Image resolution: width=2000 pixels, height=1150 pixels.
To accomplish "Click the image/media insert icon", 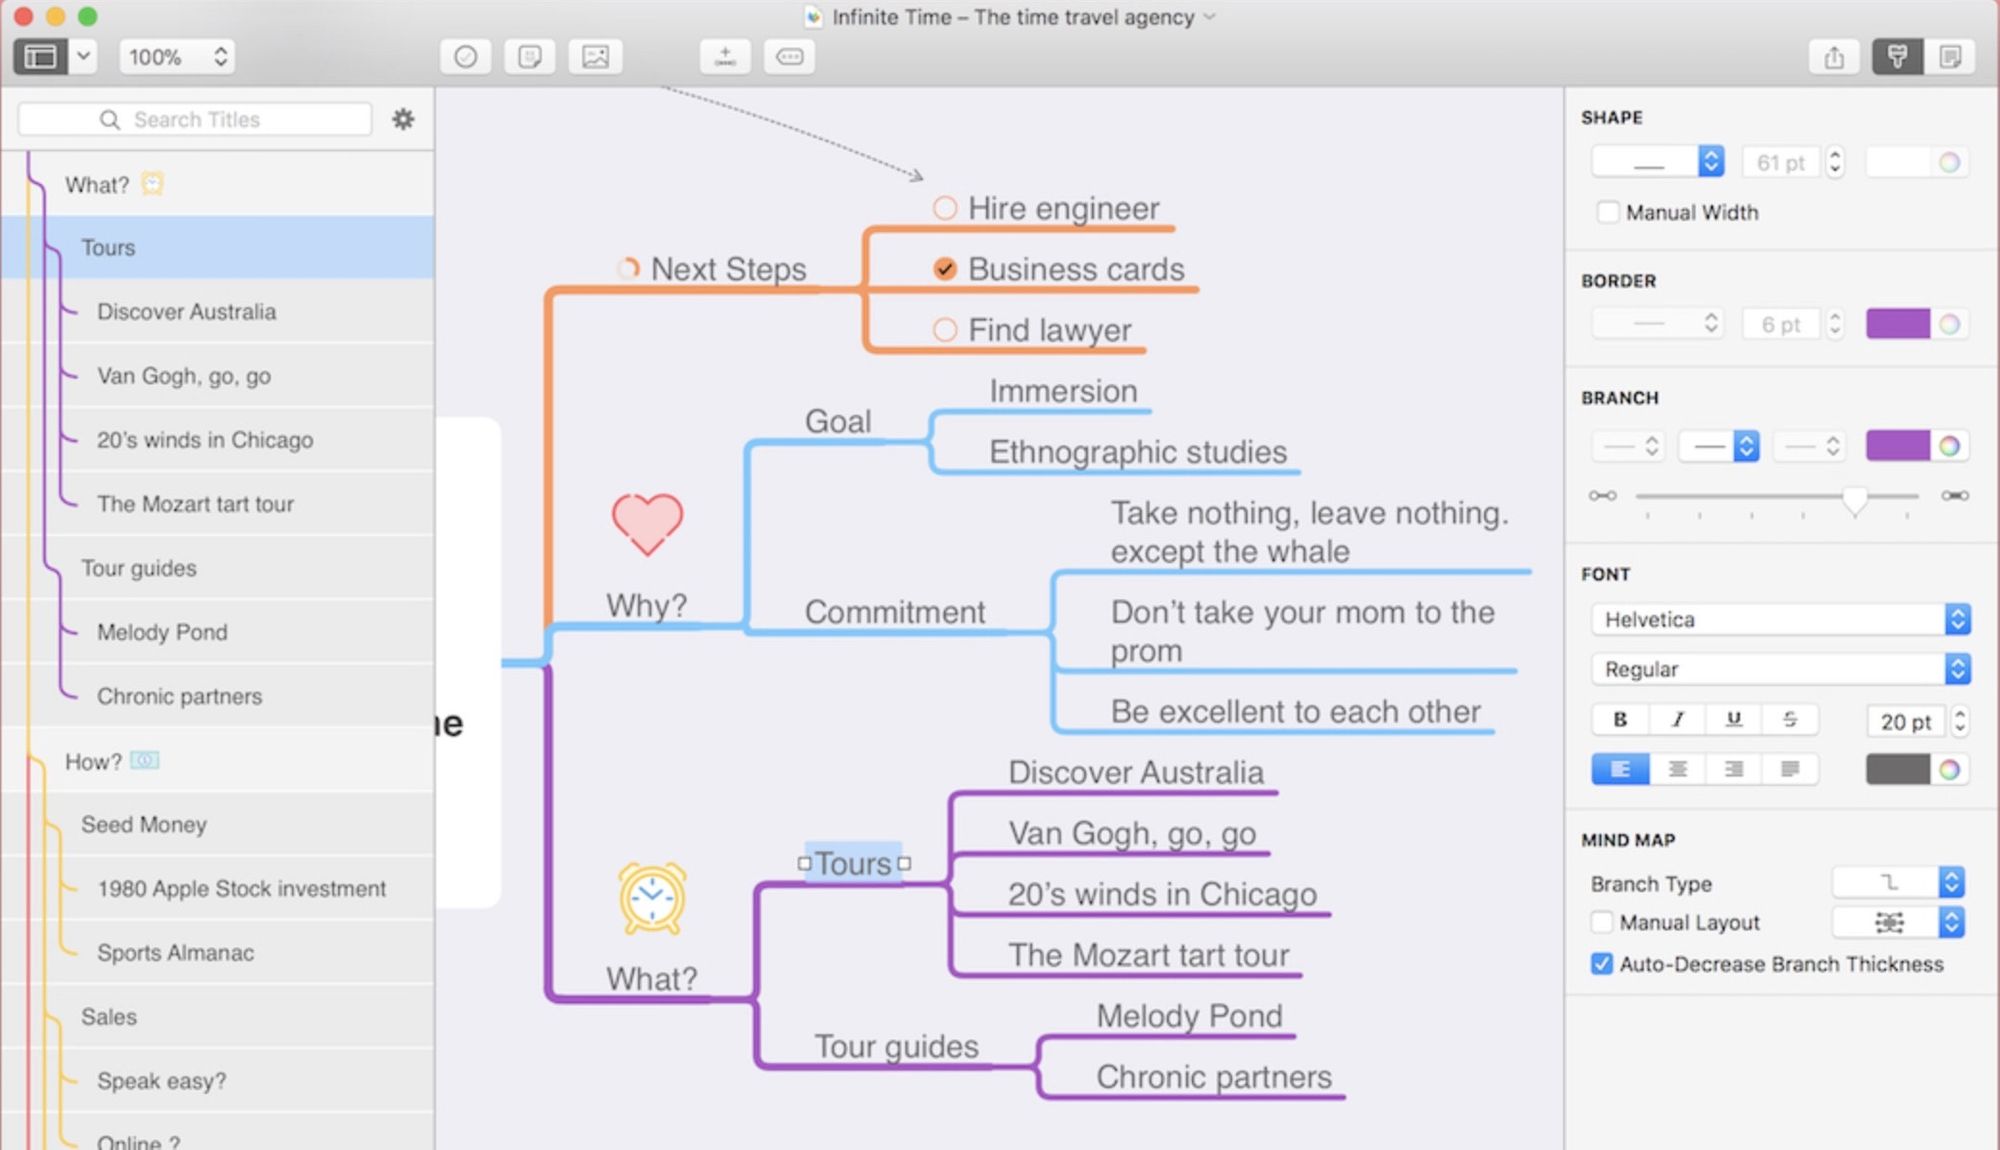I will (x=596, y=55).
